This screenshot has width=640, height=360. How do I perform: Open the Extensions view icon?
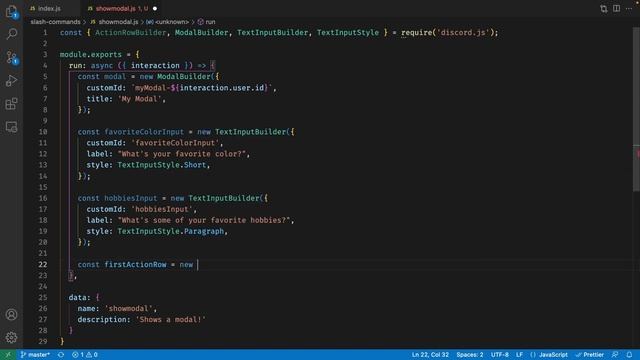pyautogui.click(x=11, y=104)
